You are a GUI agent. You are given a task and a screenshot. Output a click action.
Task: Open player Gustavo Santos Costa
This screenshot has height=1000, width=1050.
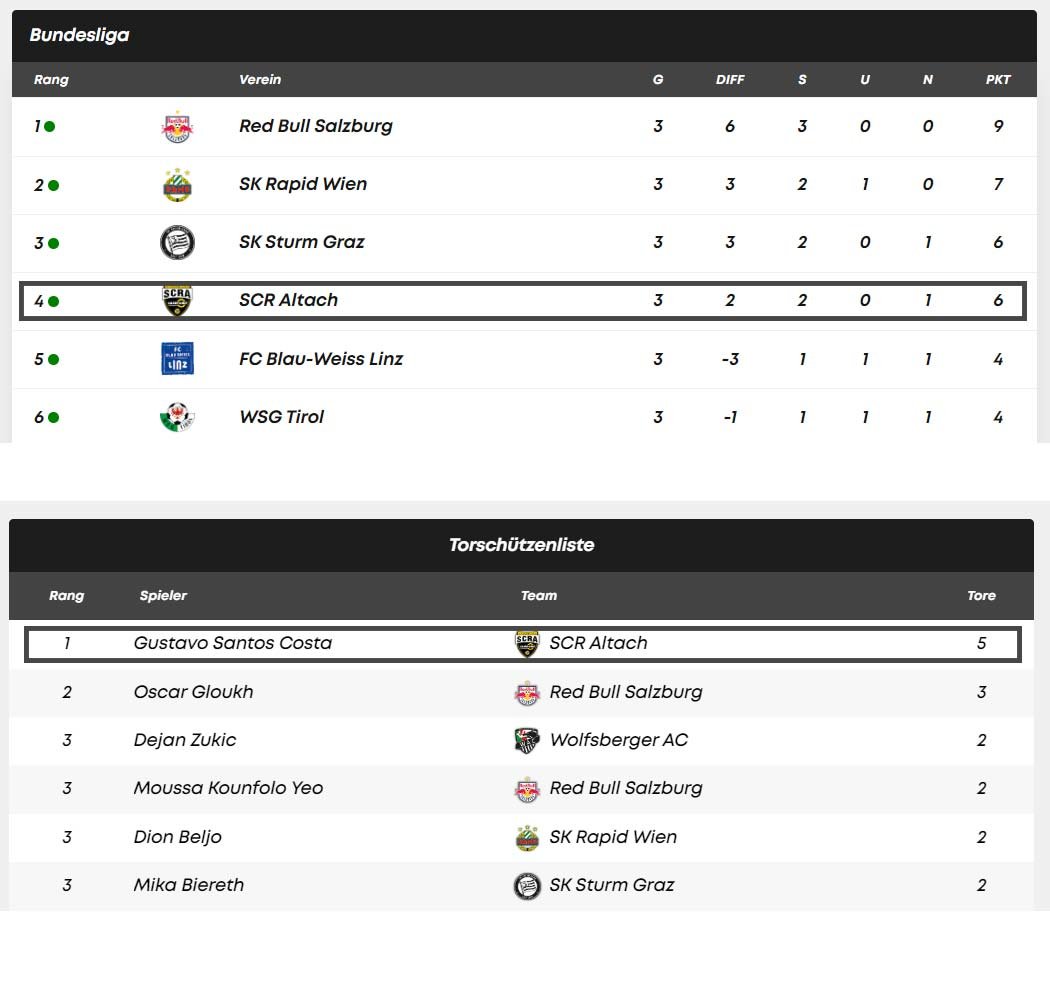[x=232, y=643]
